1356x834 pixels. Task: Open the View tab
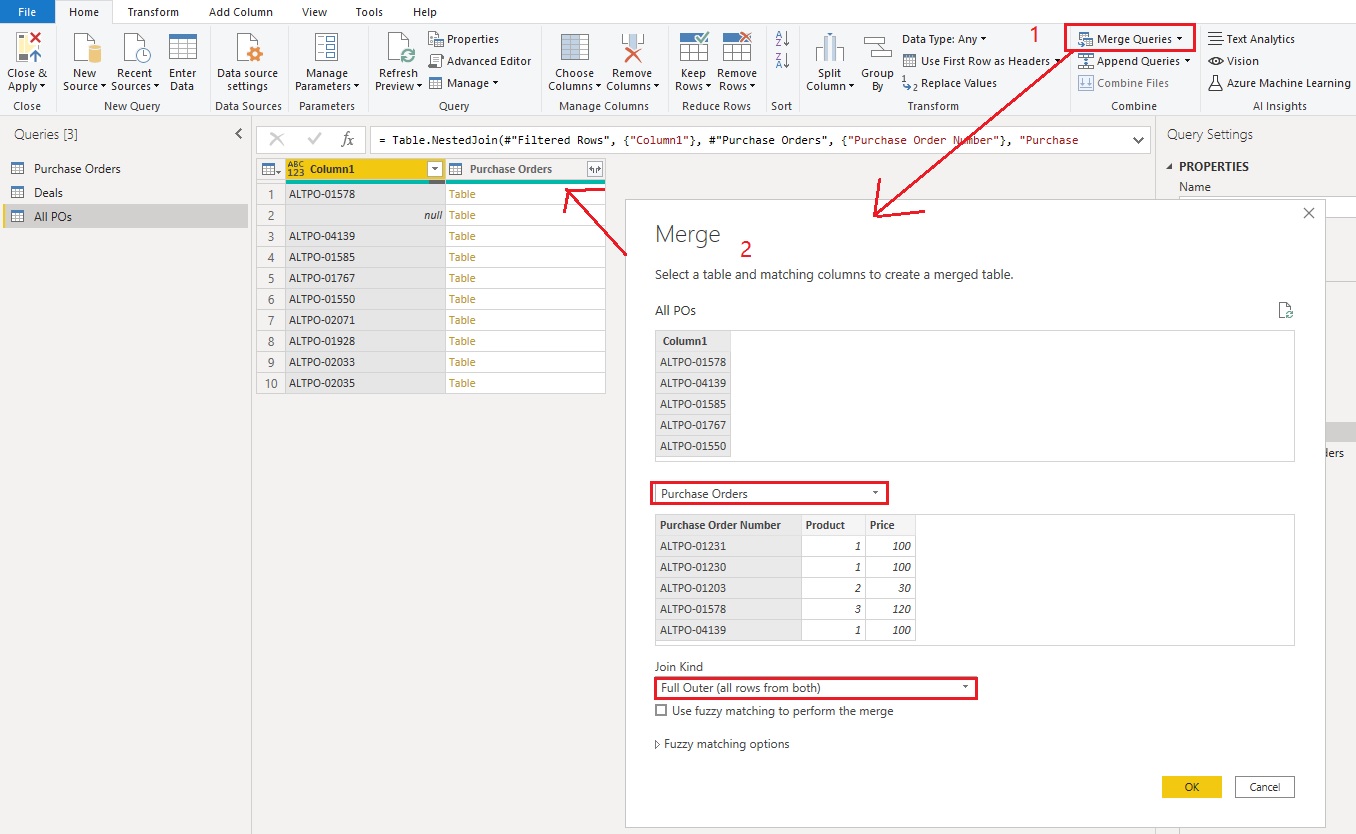314,12
